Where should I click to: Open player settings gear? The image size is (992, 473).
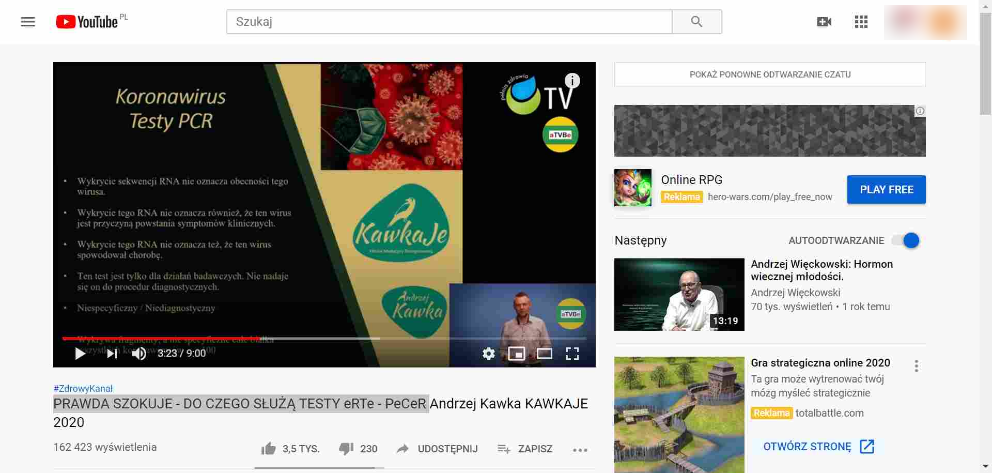[488, 353]
